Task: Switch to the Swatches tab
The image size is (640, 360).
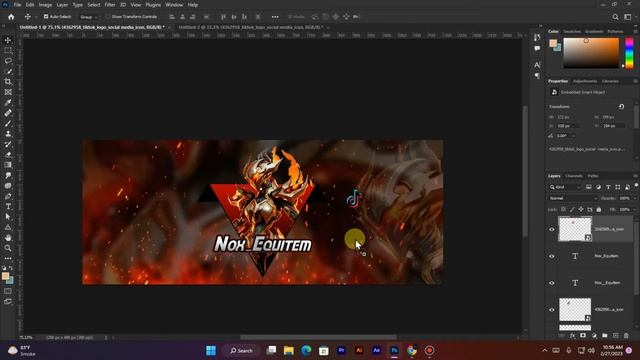Action: (x=572, y=31)
